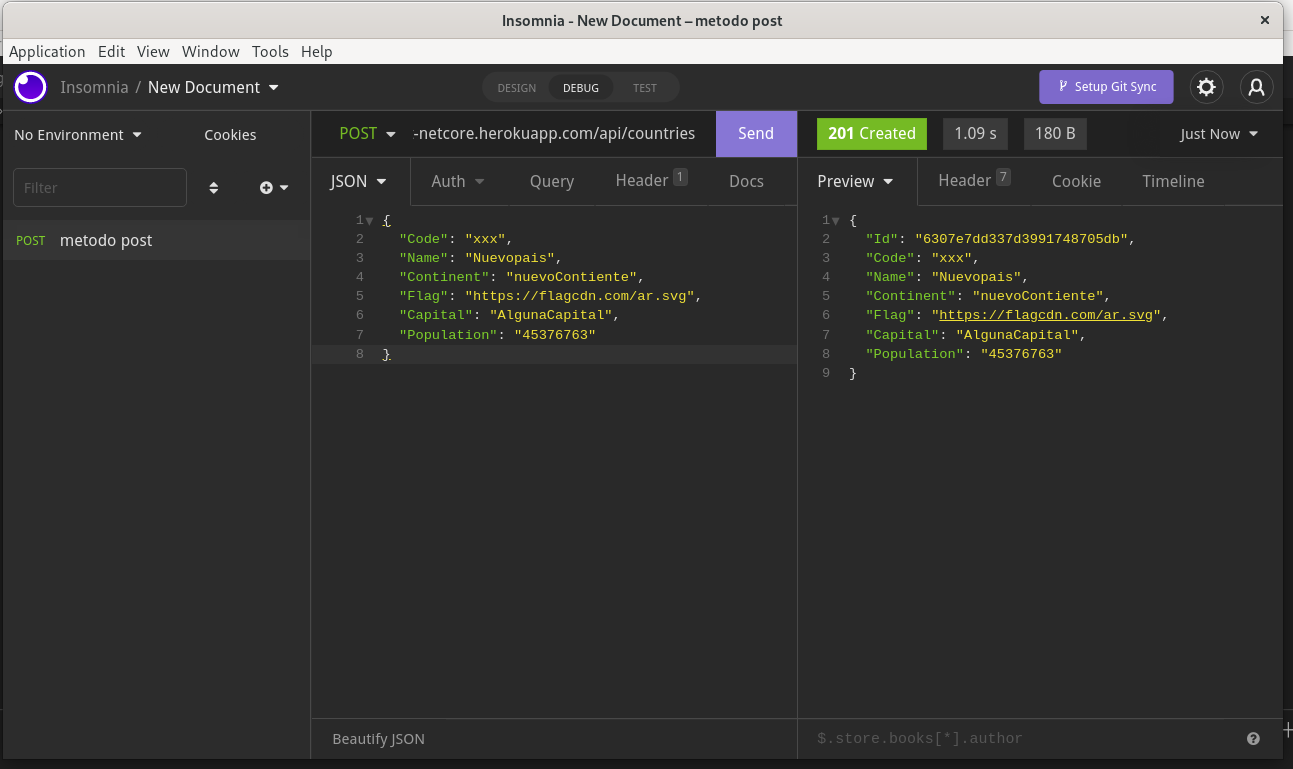Open the POST method dropdown
This screenshot has width=1293, height=769.
367,133
